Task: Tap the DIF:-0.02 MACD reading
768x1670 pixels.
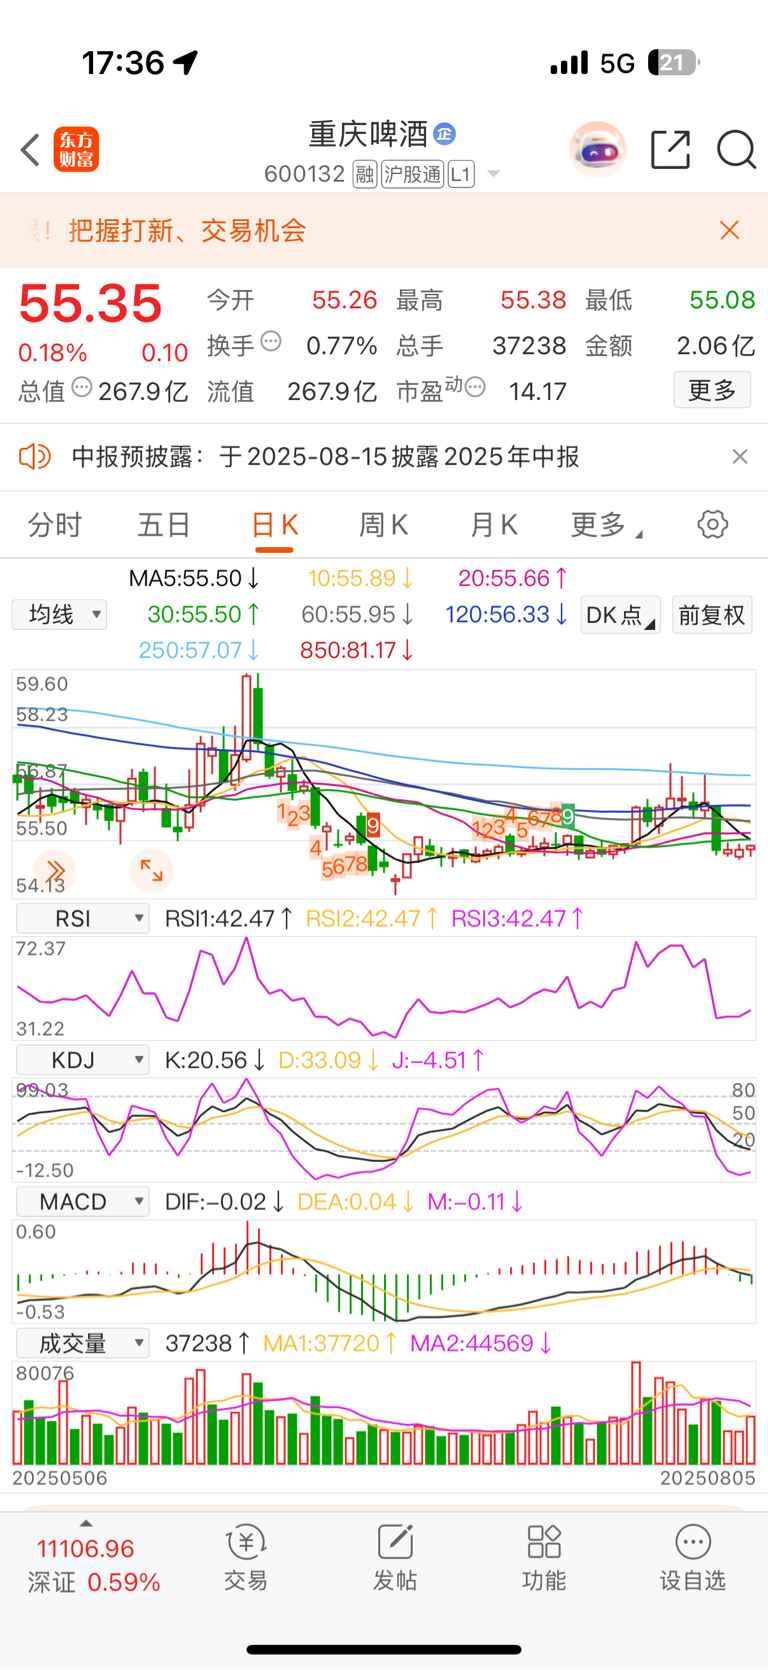Action: tap(225, 1202)
